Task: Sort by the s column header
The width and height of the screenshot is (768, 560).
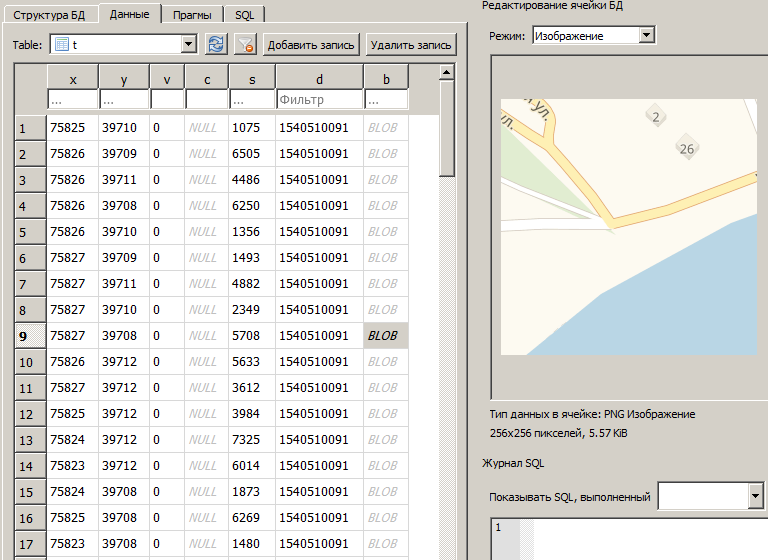Action: (252, 78)
